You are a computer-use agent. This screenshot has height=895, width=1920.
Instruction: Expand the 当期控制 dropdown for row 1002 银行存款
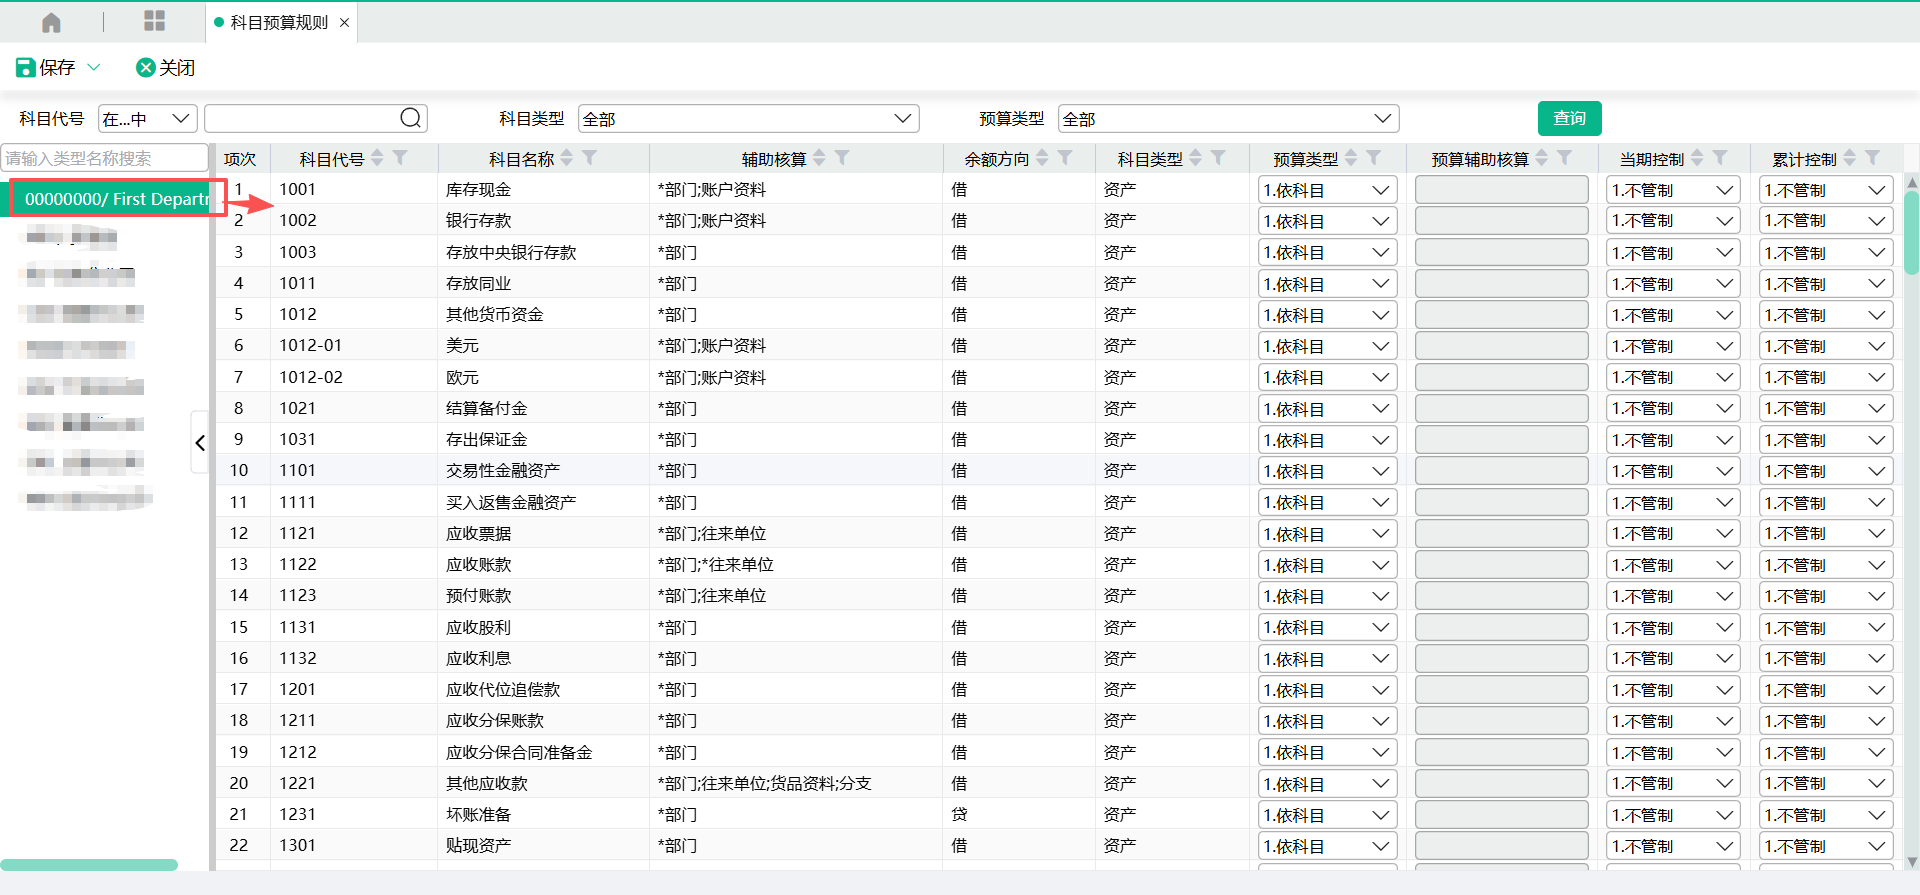[x=1673, y=221]
